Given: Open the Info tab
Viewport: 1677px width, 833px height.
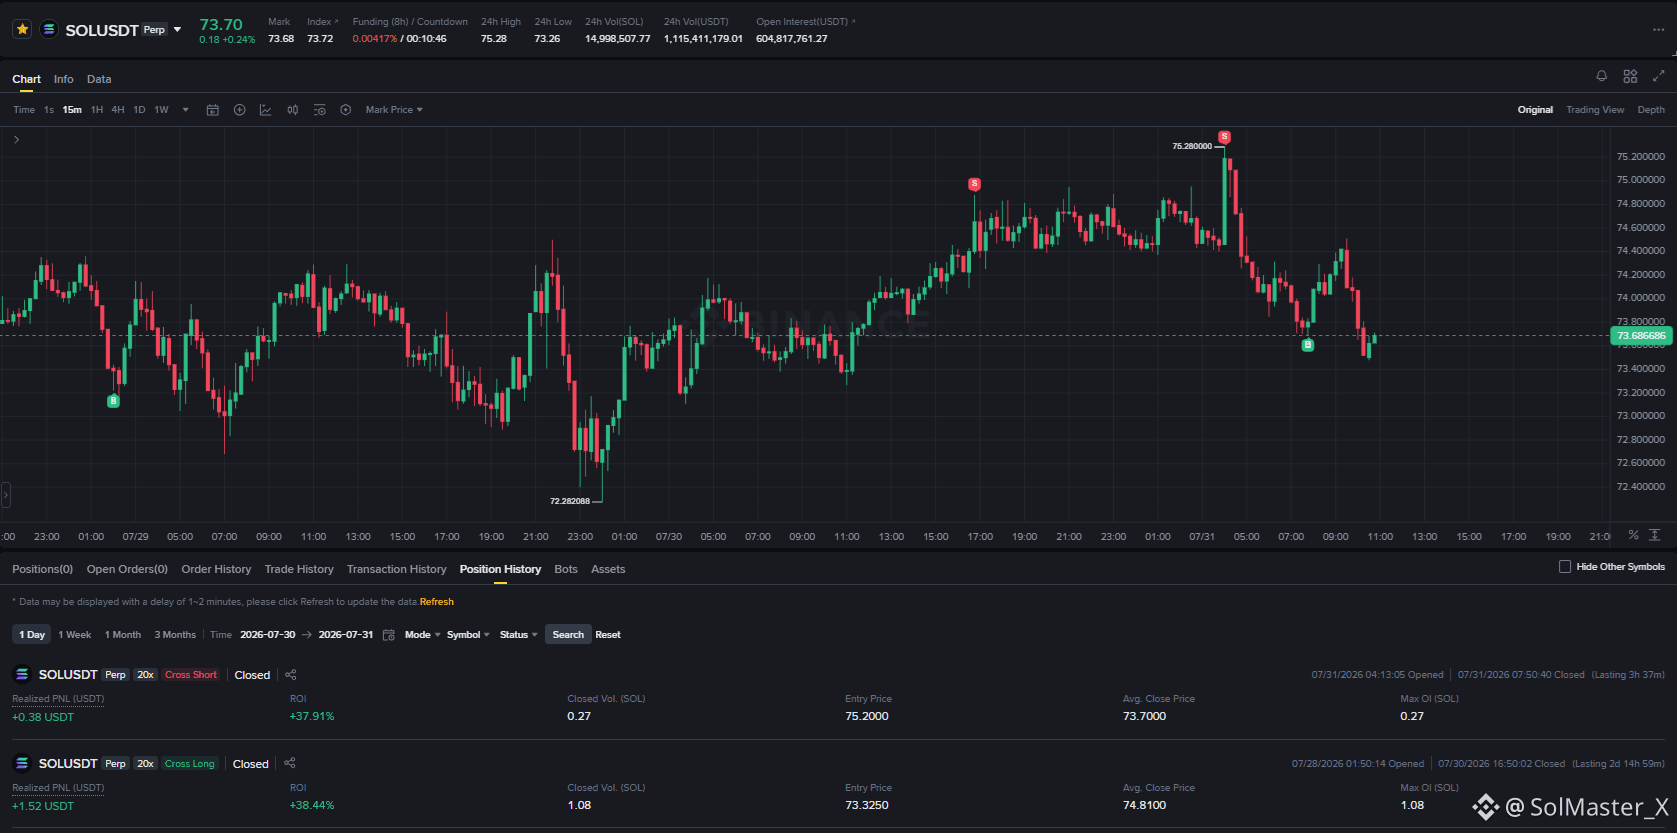Looking at the screenshot, I should coord(63,79).
